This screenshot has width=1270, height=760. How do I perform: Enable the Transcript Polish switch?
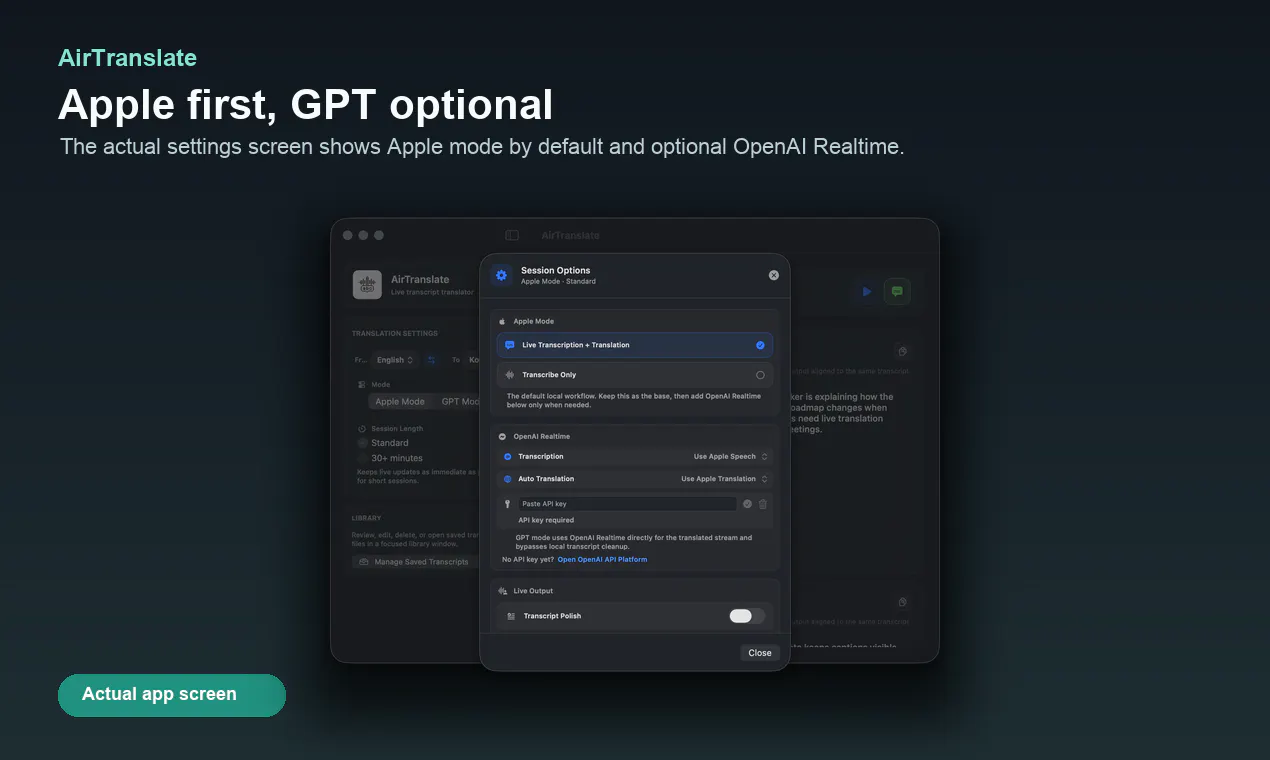coord(747,616)
